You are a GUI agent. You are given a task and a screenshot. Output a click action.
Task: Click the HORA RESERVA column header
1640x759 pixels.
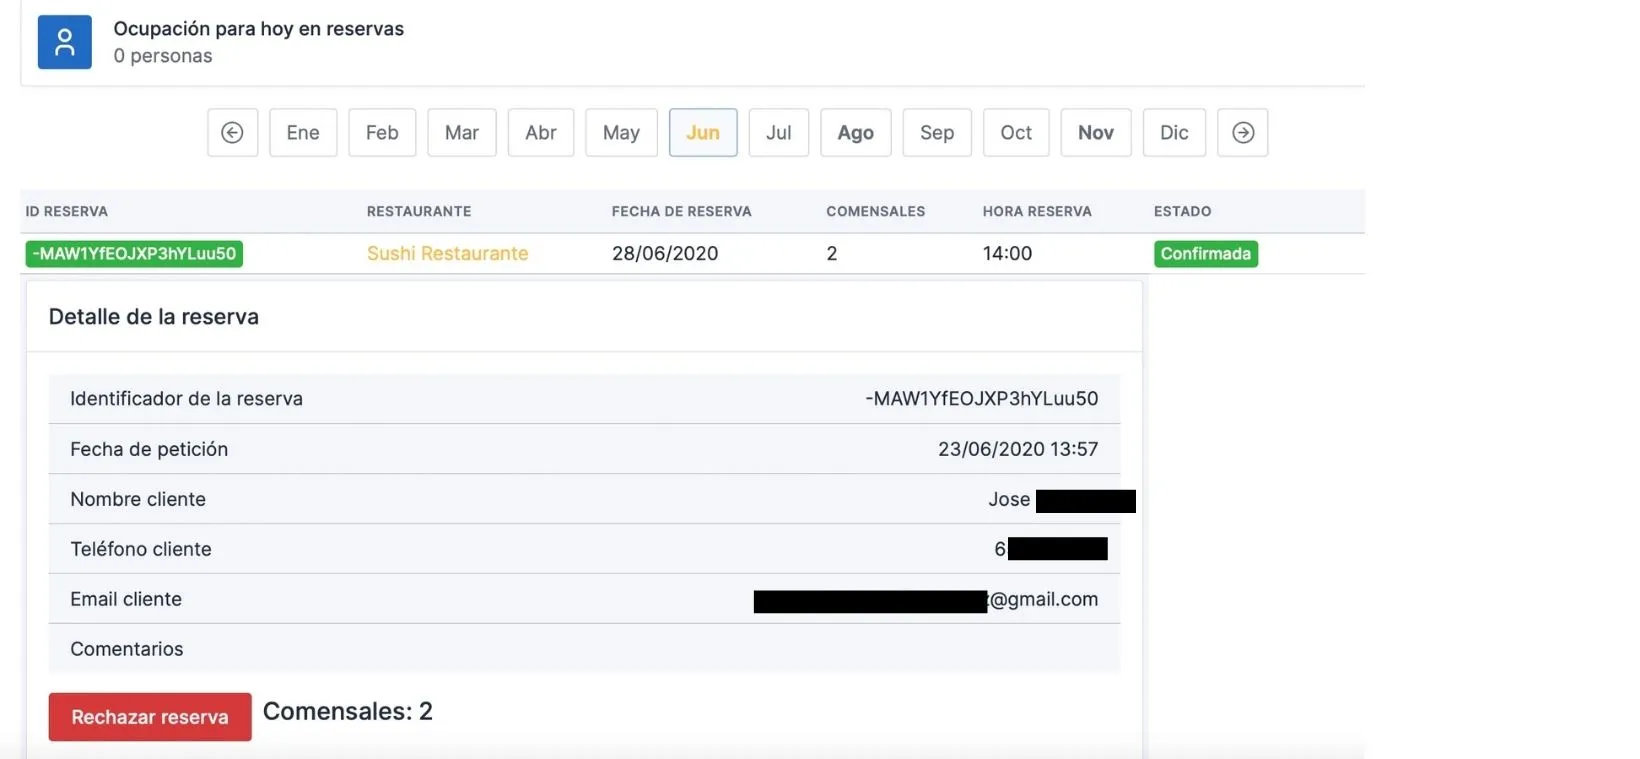coord(1037,211)
